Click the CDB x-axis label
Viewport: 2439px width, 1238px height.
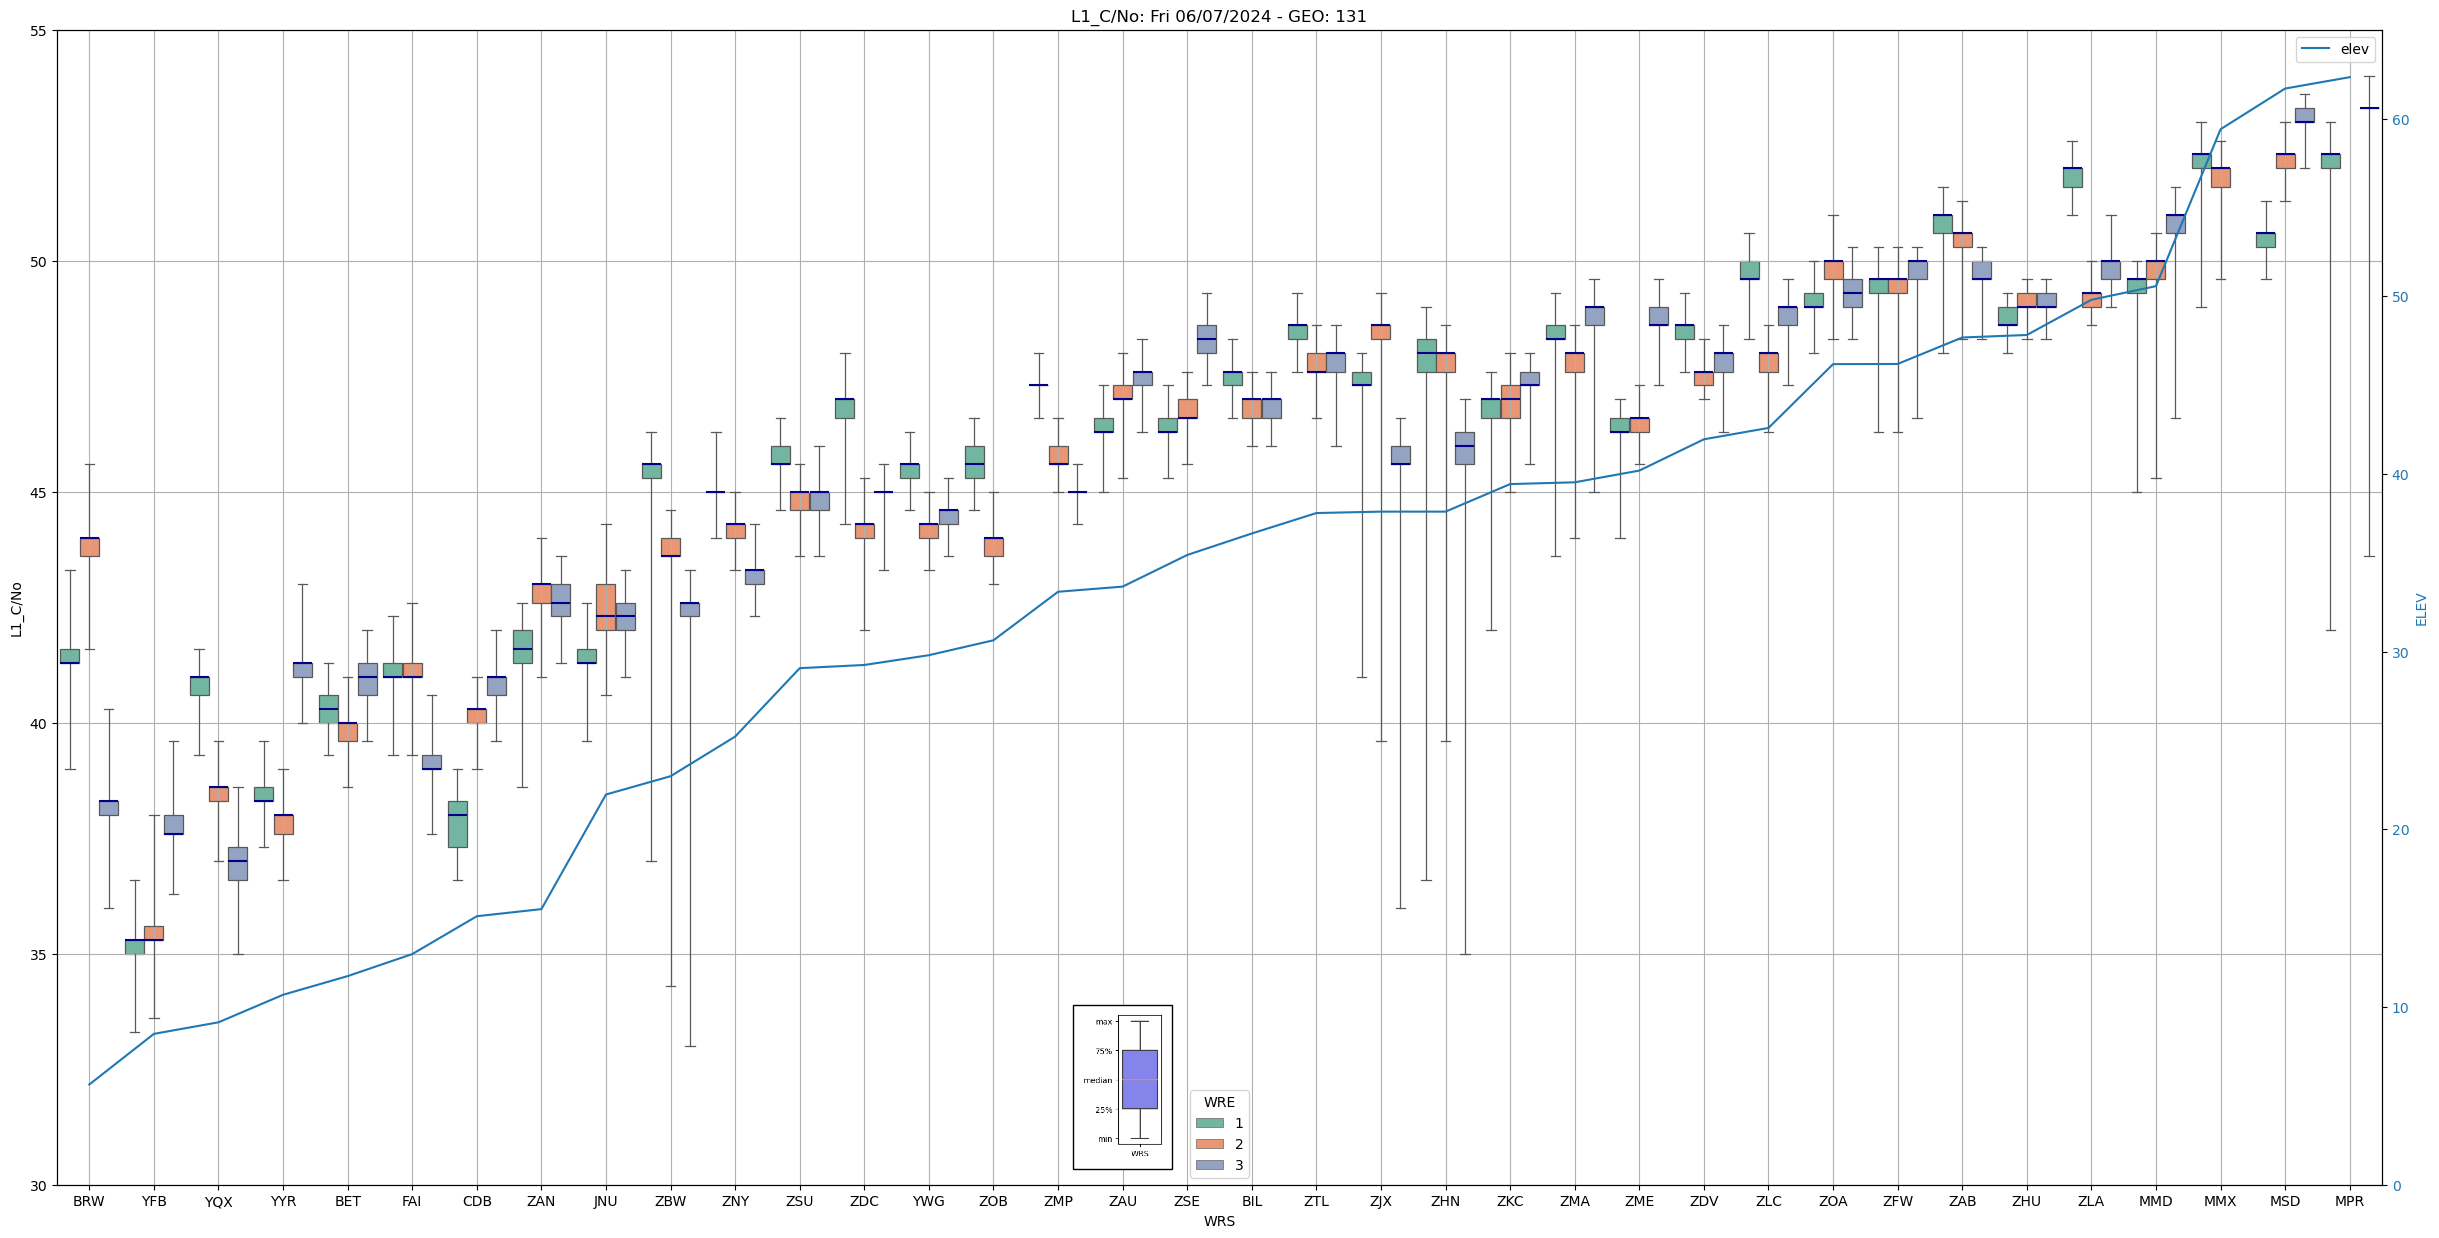(477, 1201)
